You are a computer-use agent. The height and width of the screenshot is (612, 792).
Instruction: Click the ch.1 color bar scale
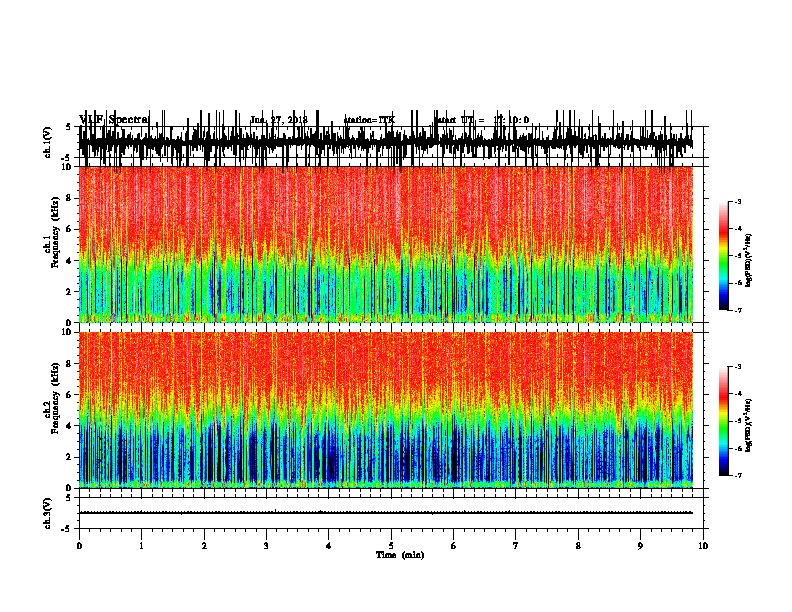click(x=724, y=256)
